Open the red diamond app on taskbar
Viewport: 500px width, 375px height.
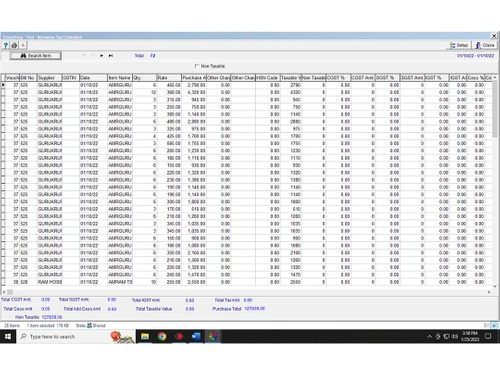(179, 337)
